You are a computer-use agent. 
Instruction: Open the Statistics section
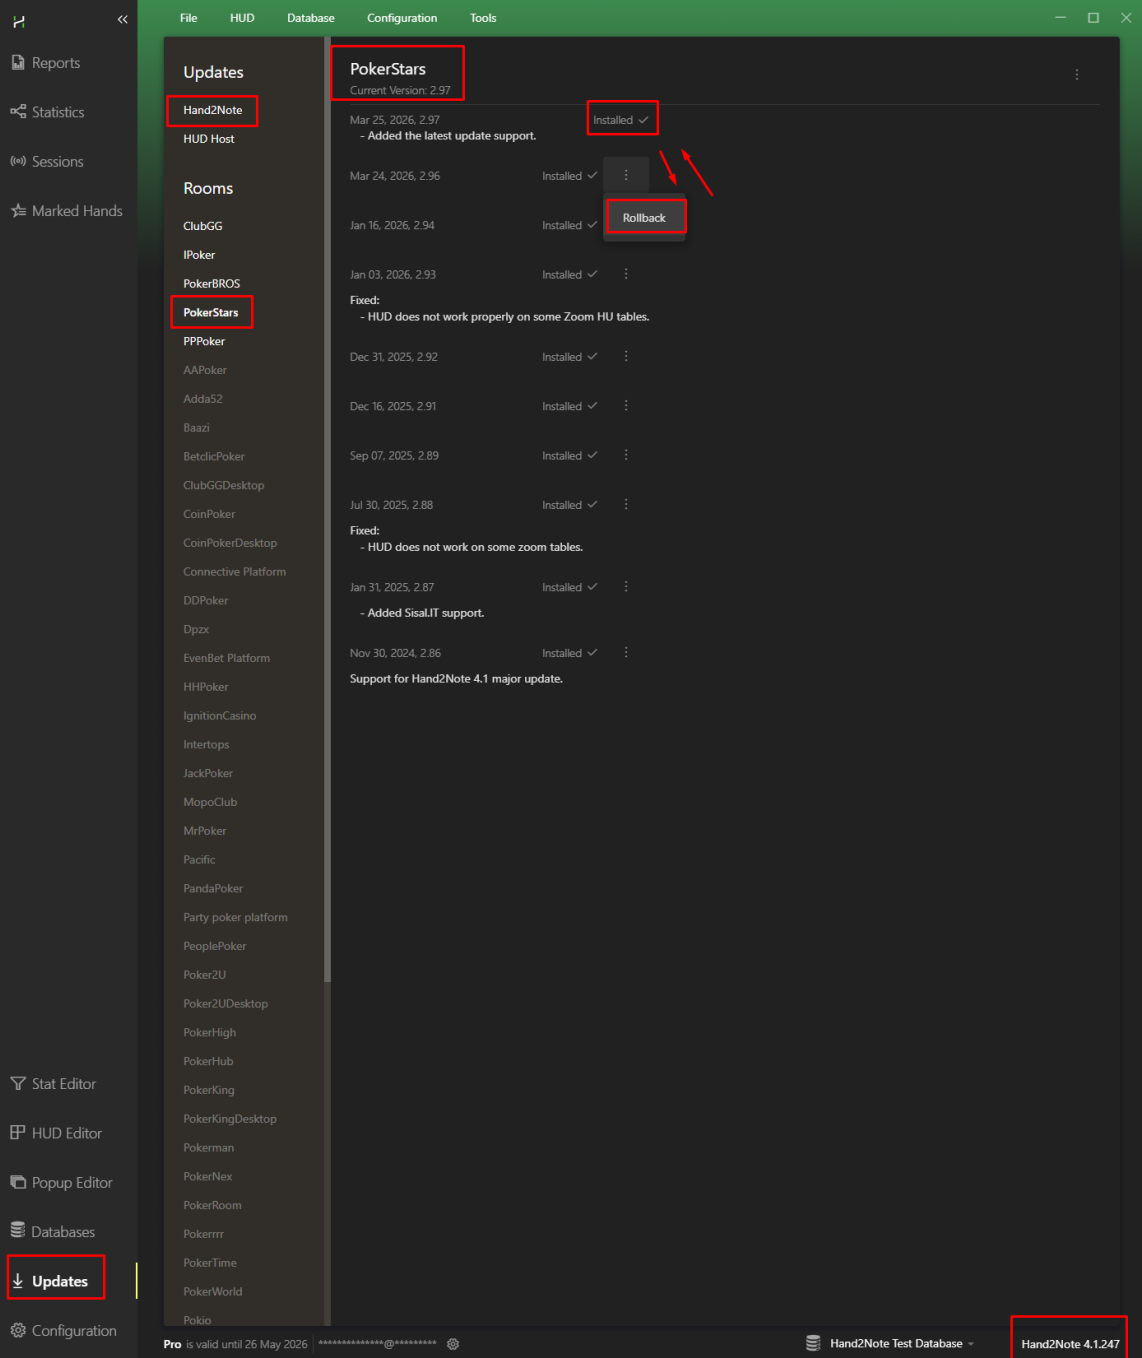48,112
